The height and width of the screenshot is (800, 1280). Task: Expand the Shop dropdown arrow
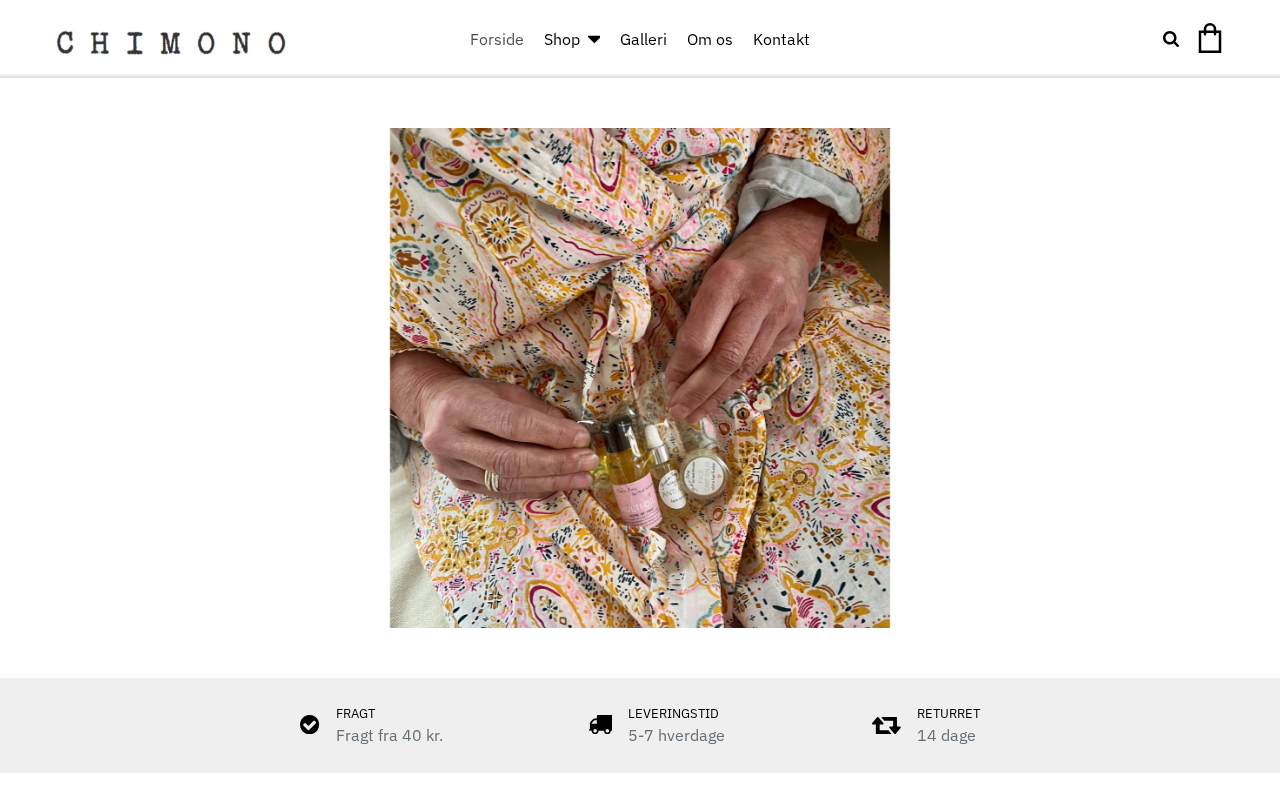click(x=594, y=39)
